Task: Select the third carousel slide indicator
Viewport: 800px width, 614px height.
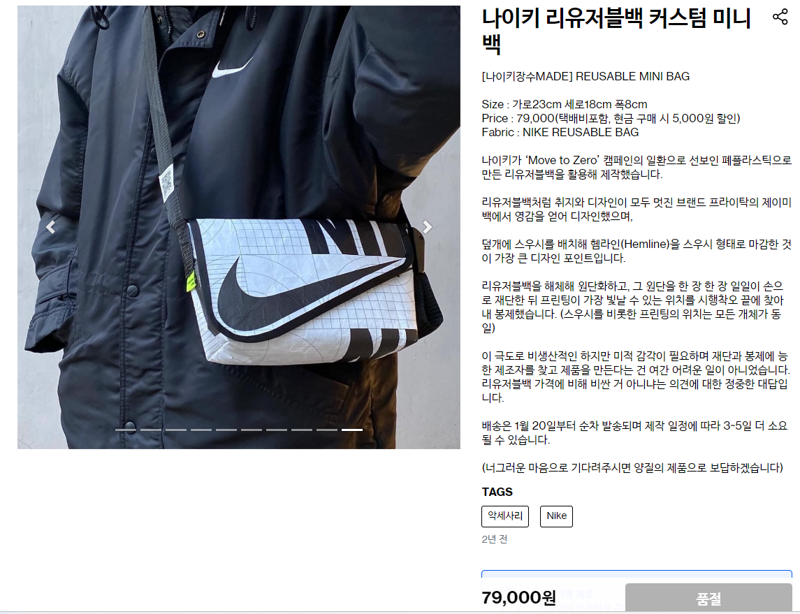Action: click(x=176, y=430)
